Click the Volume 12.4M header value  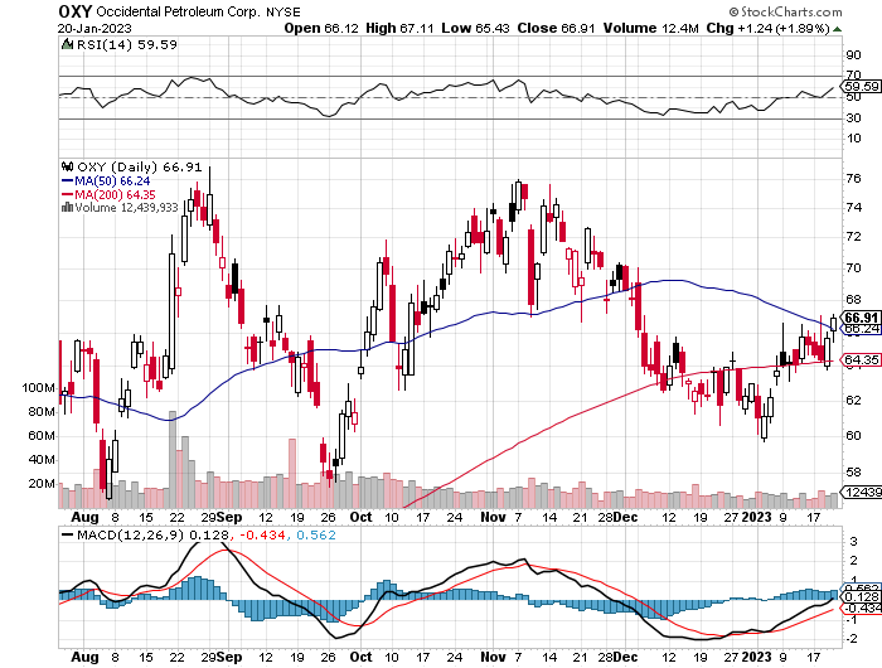pos(651,28)
